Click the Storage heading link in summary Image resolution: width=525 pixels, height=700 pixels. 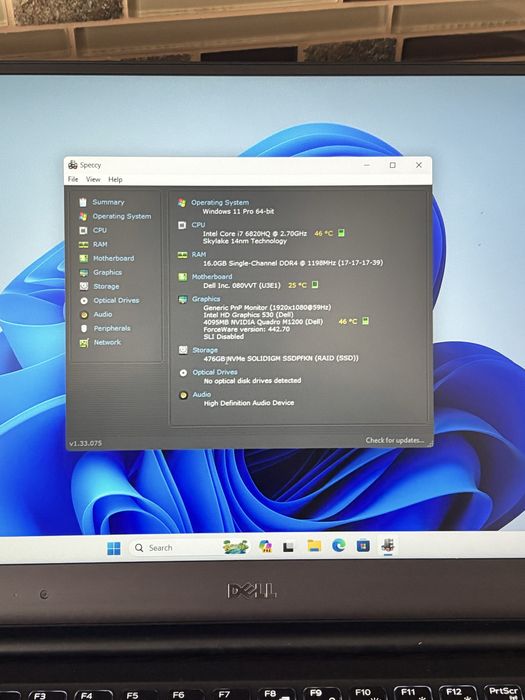coord(205,350)
